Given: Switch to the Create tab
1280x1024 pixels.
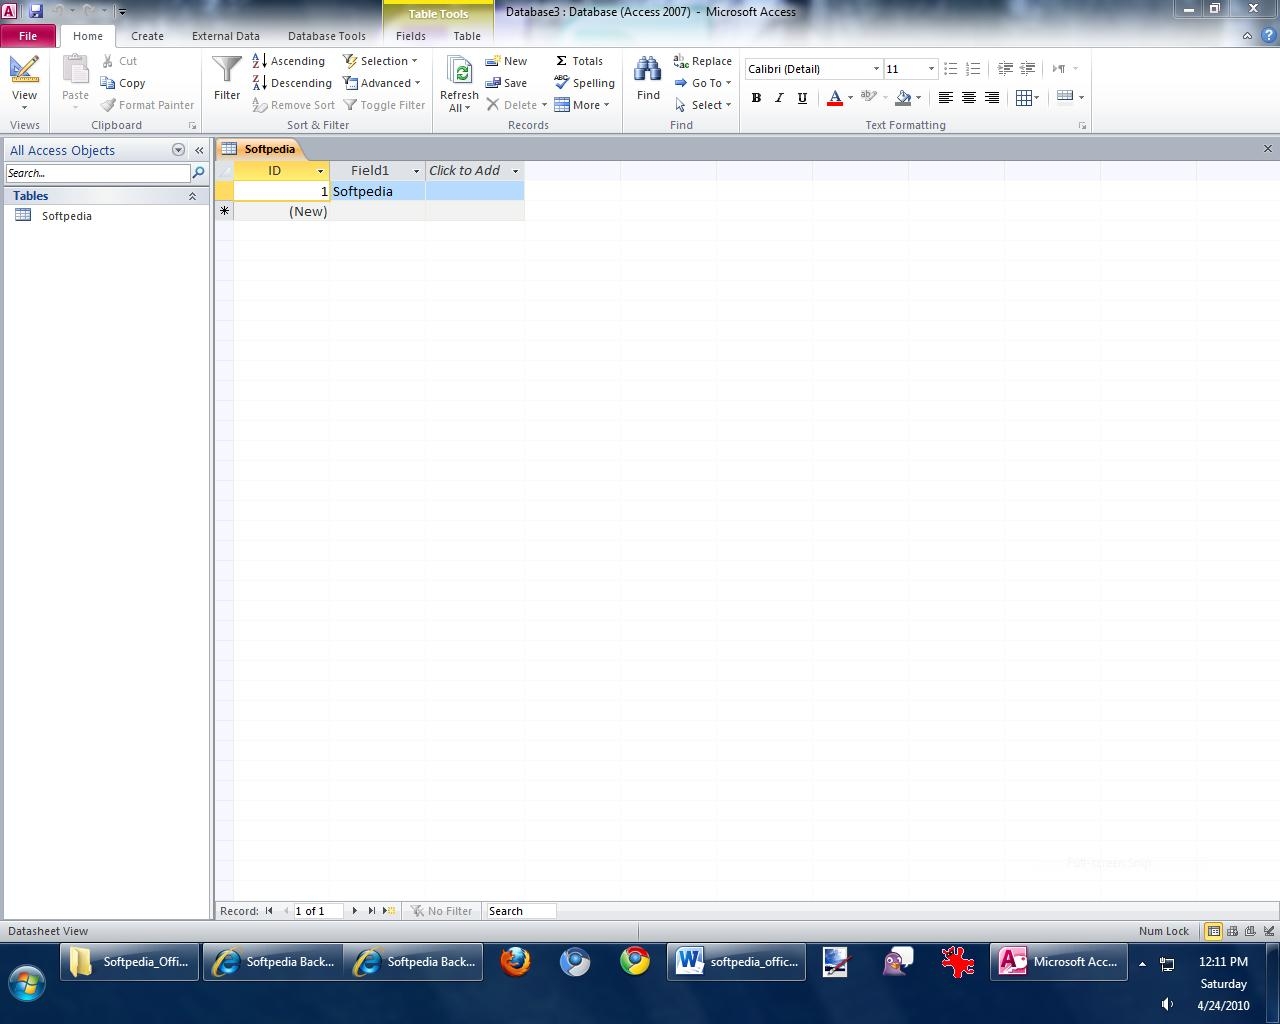Looking at the screenshot, I should (147, 36).
